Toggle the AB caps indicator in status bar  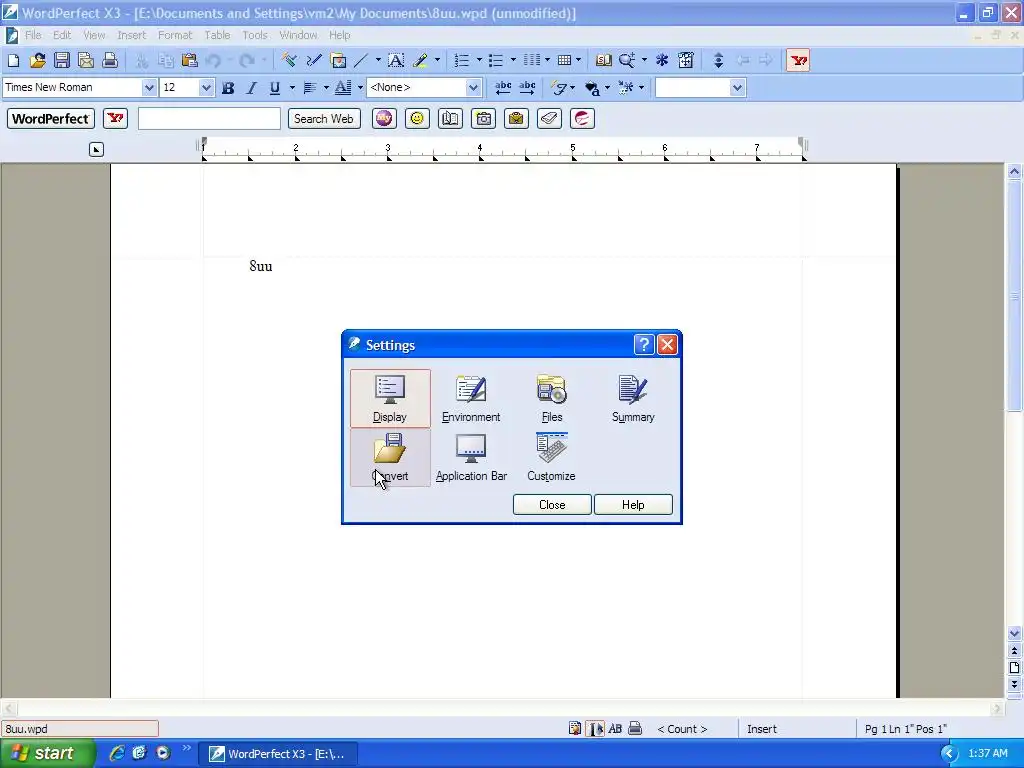(615, 728)
